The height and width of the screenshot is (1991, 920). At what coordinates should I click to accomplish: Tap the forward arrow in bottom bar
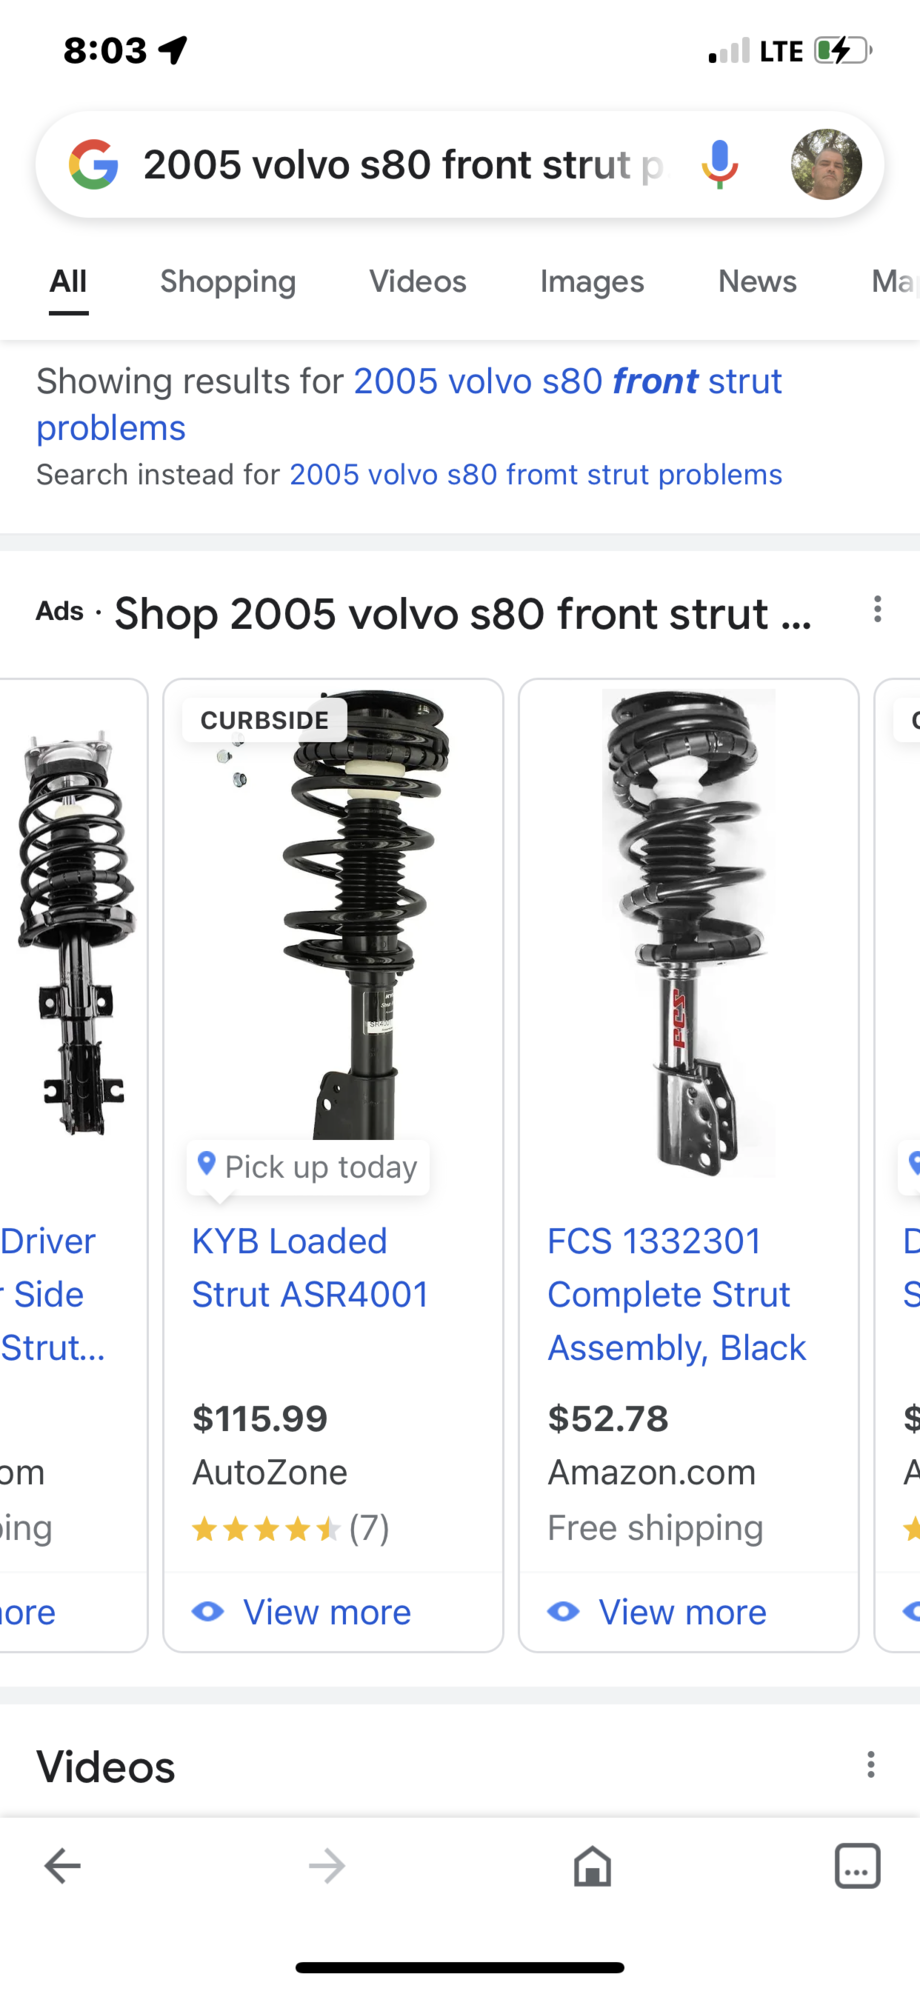[327, 1865]
